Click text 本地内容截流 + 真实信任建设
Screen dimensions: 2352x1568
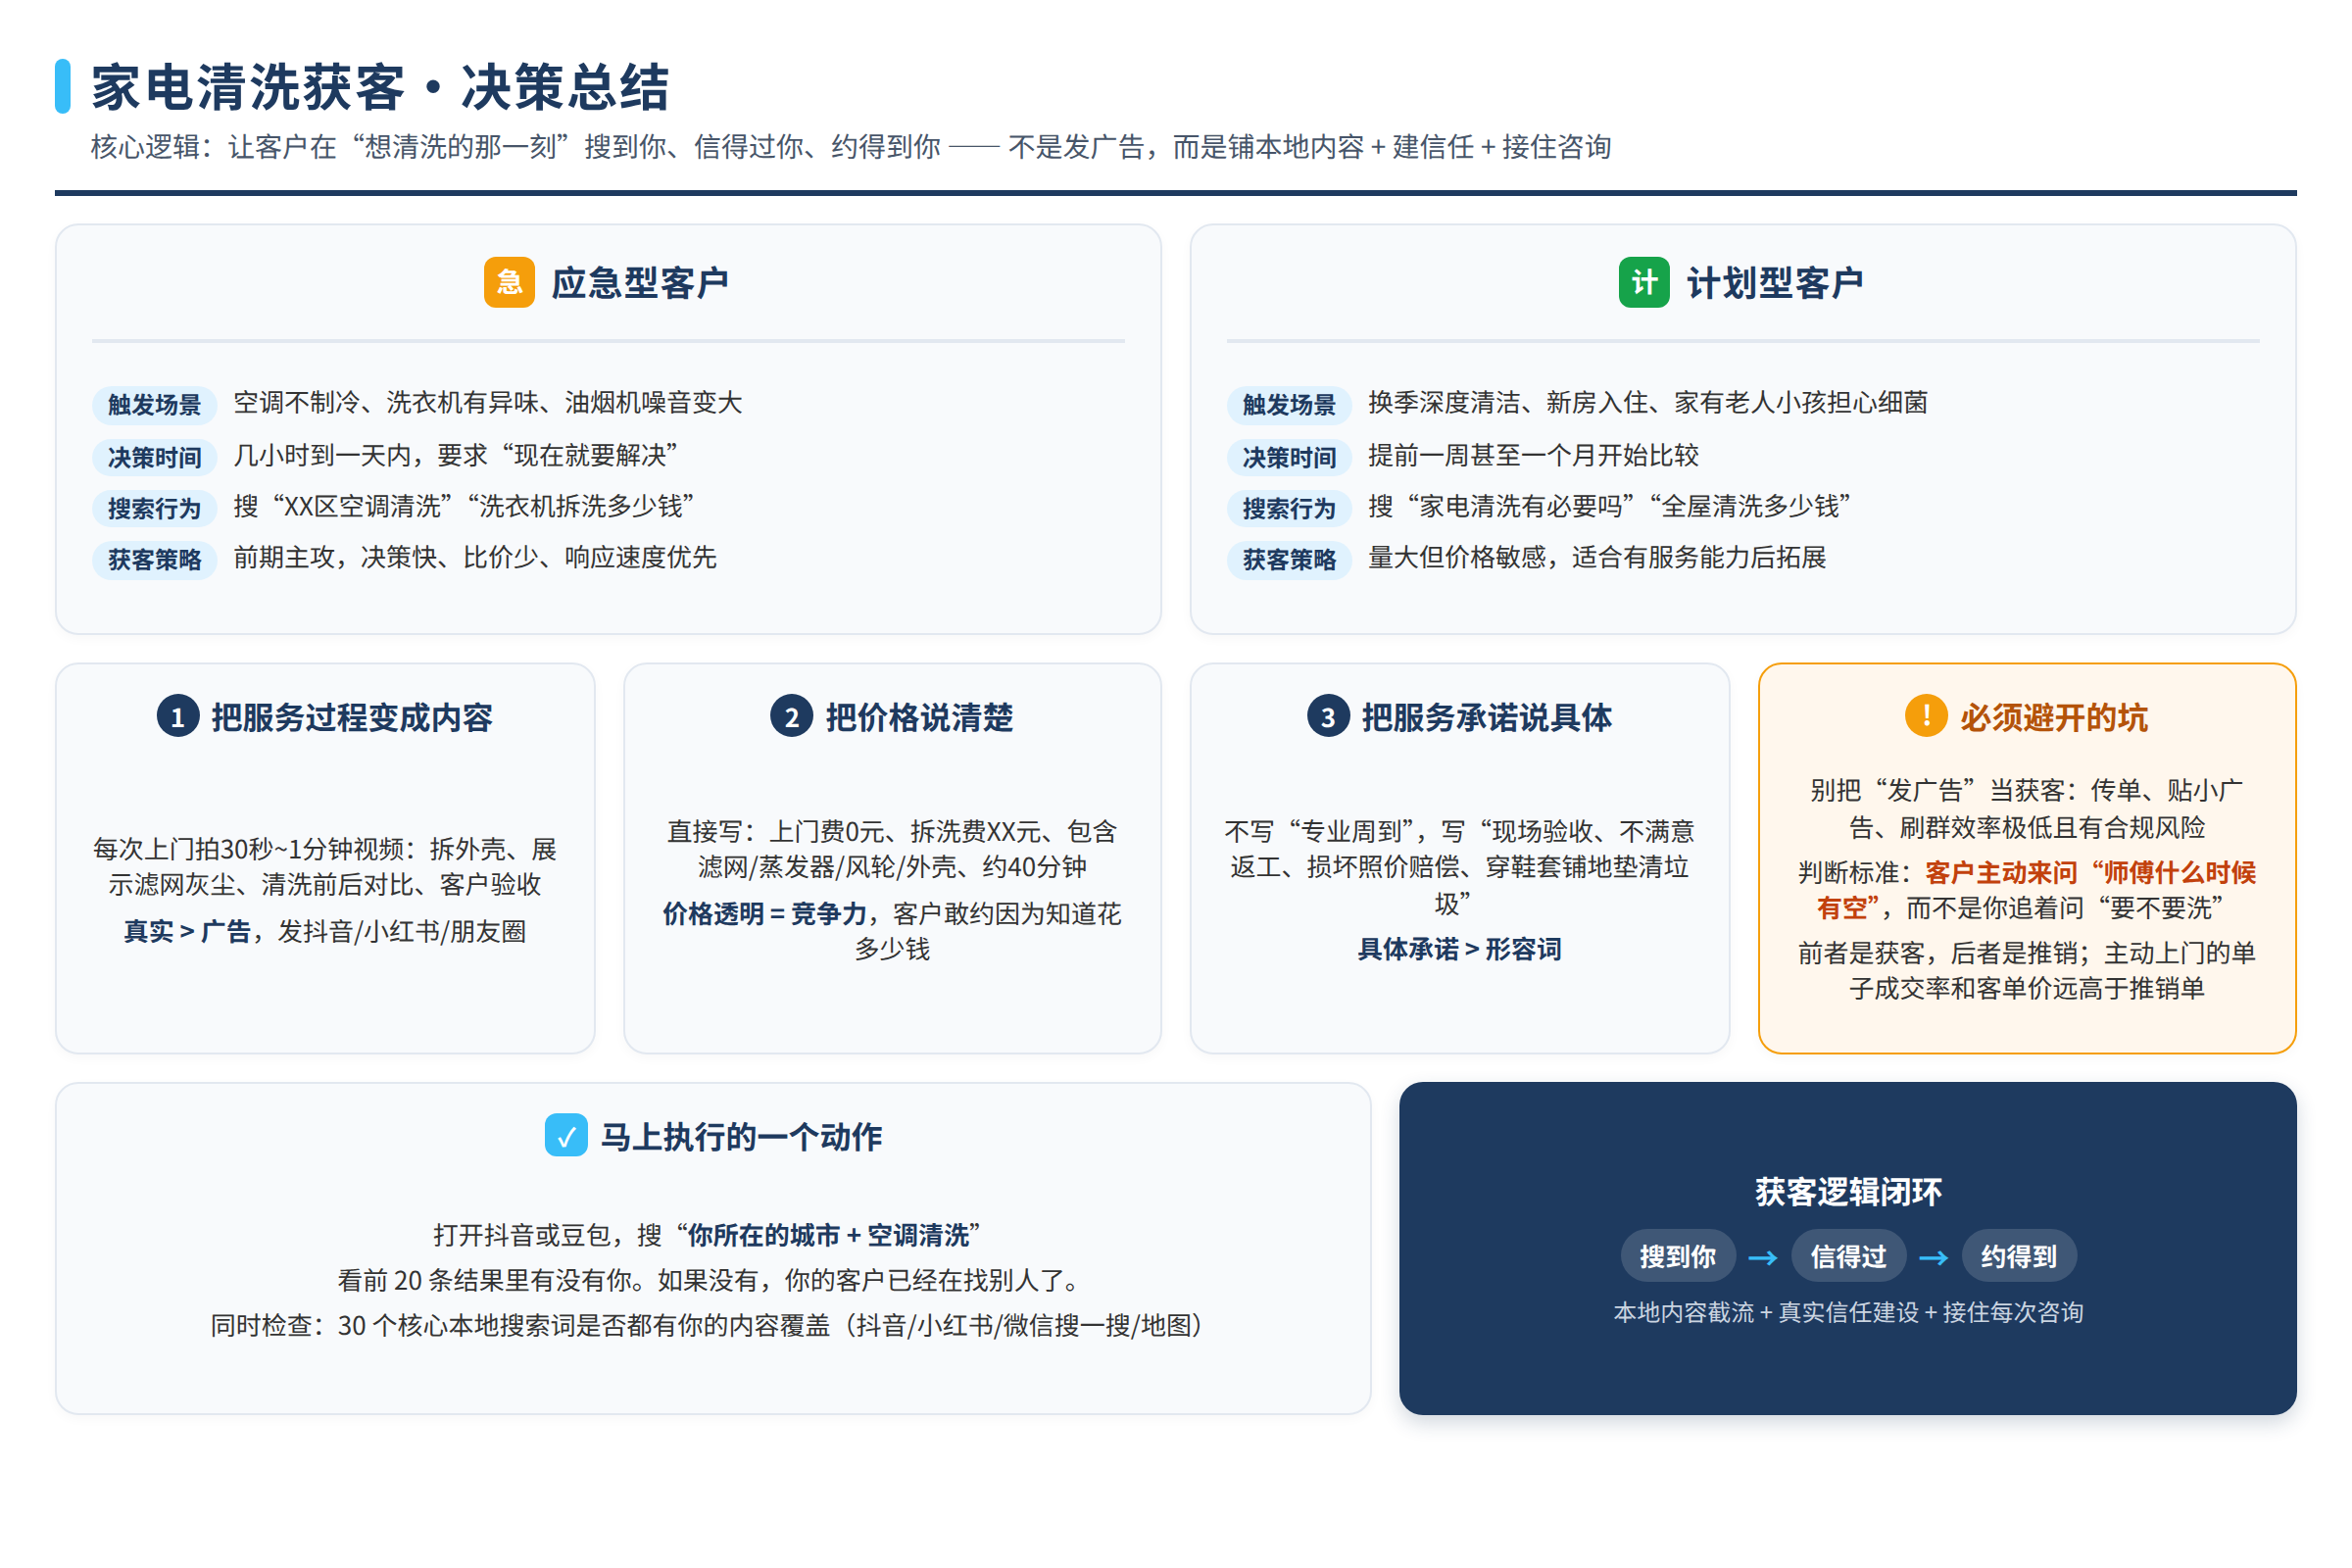click(x=1767, y=1312)
